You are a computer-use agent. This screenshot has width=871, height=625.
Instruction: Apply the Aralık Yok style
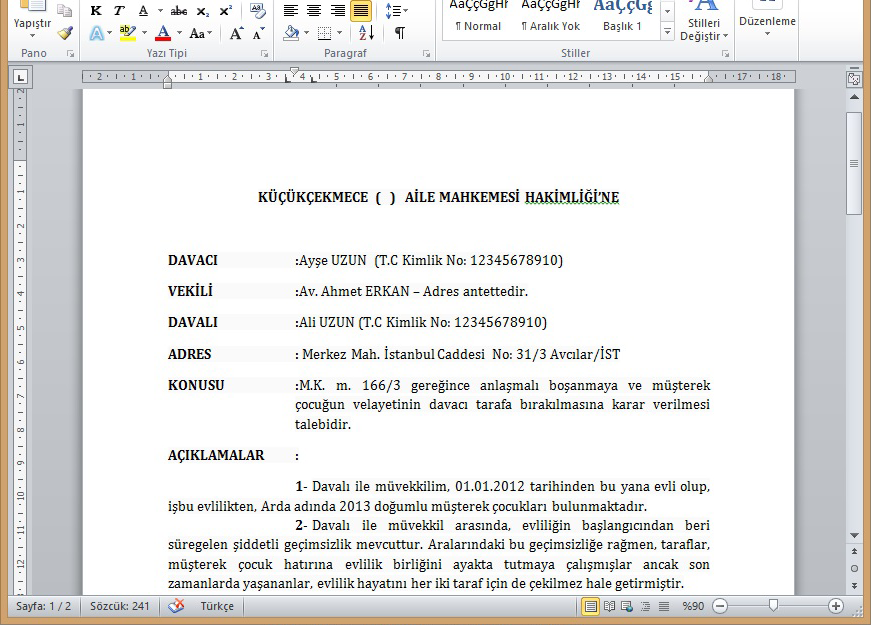550,19
